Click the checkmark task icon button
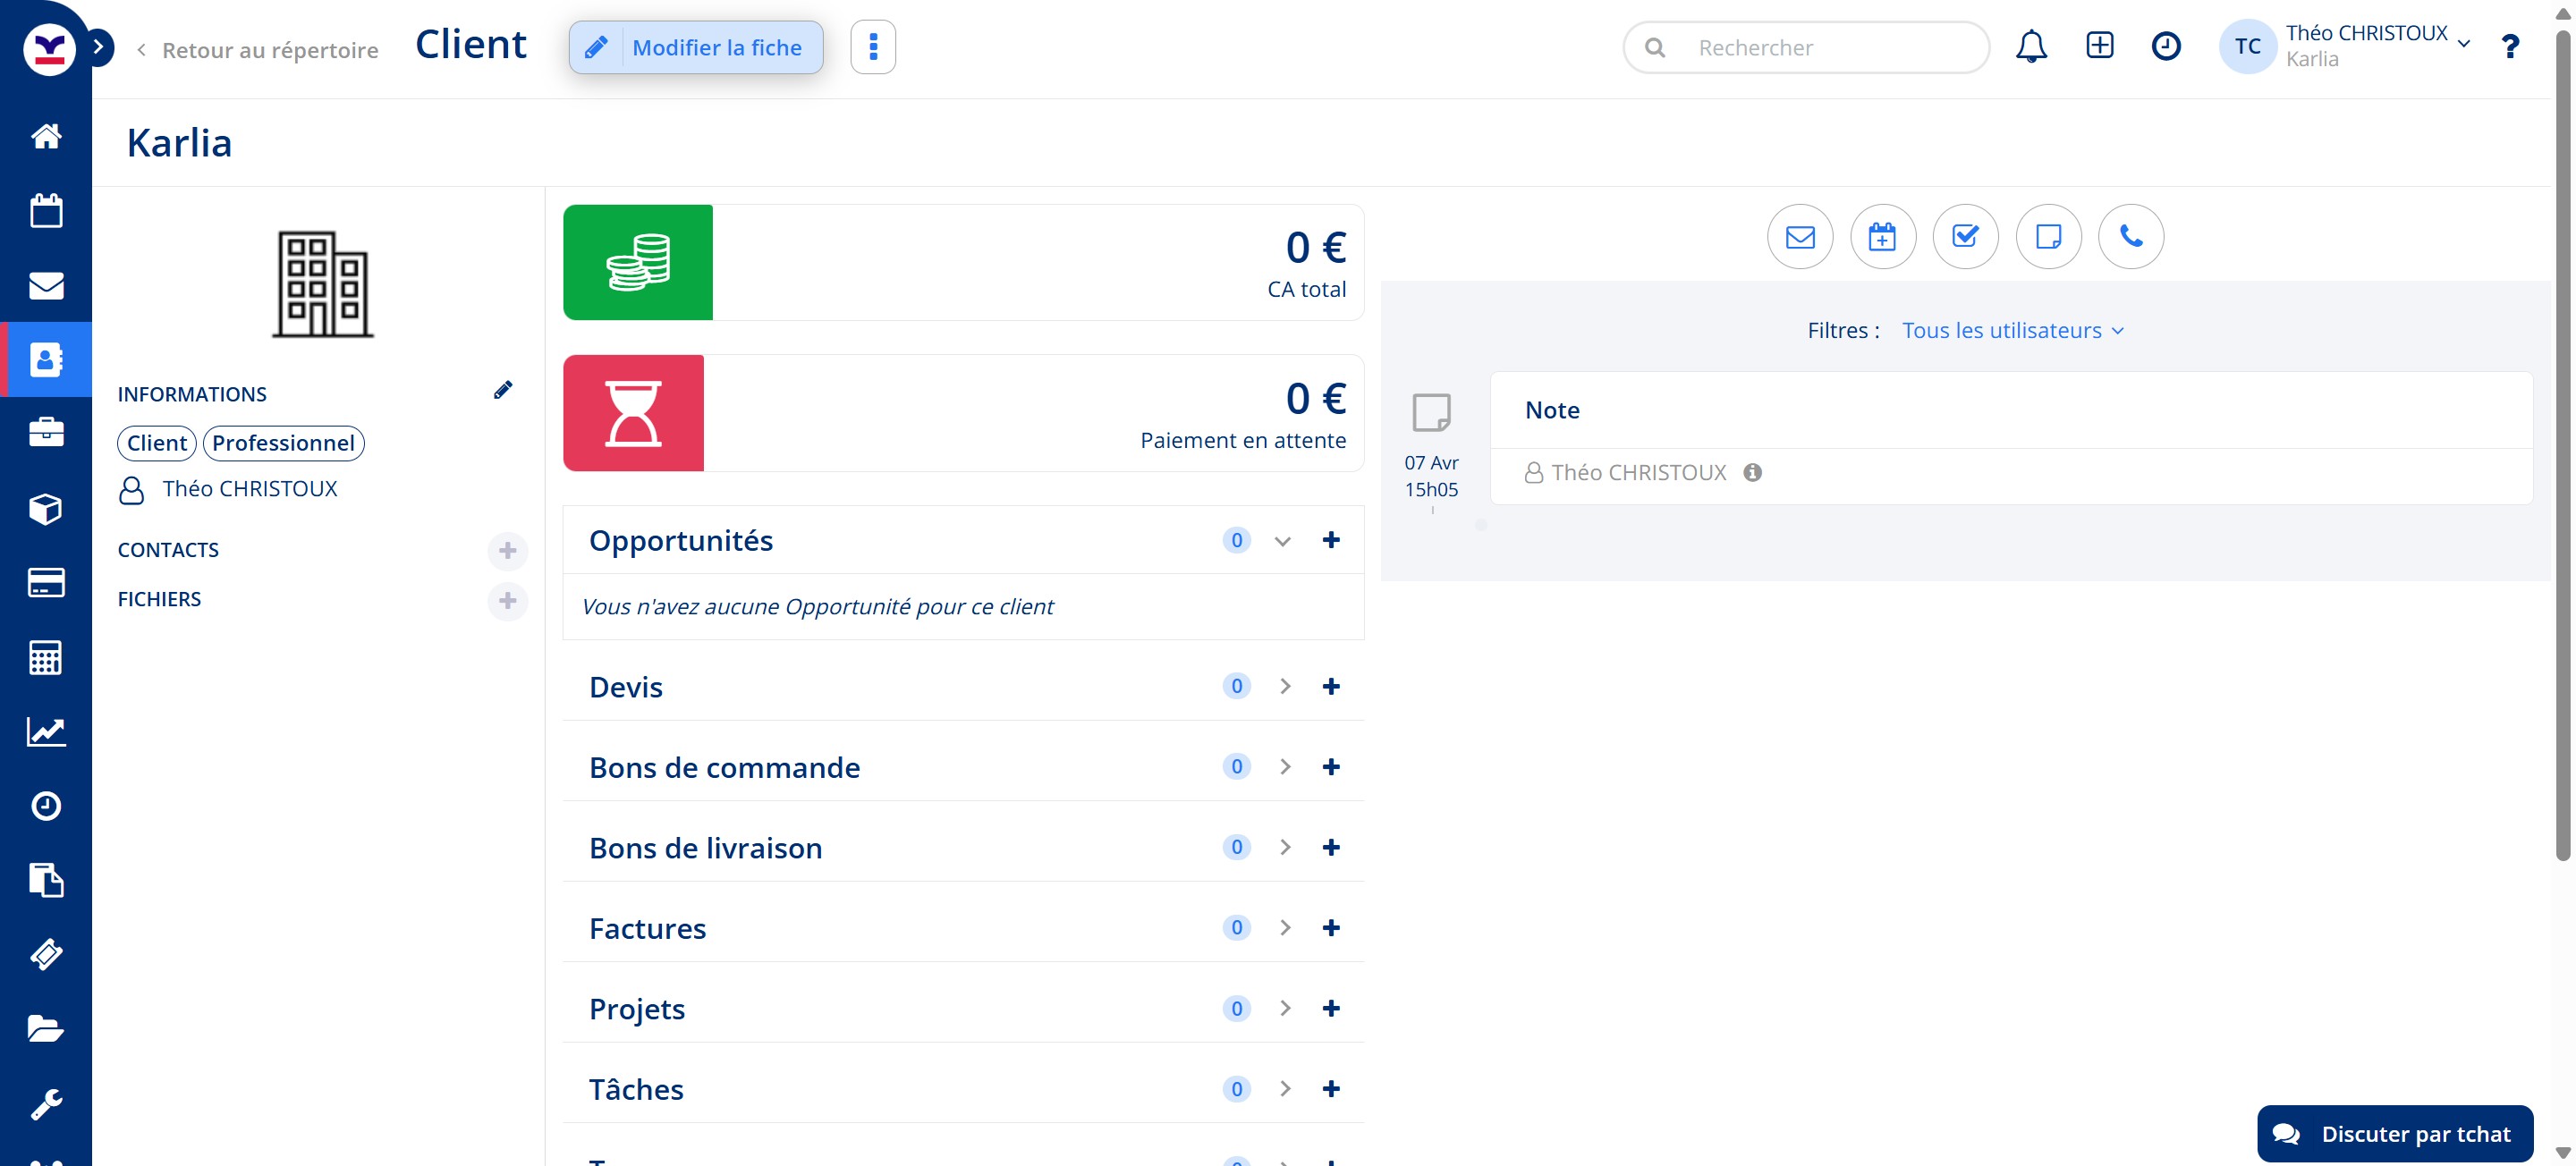This screenshot has height=1166, width=2576. (x=1965, y=237)
